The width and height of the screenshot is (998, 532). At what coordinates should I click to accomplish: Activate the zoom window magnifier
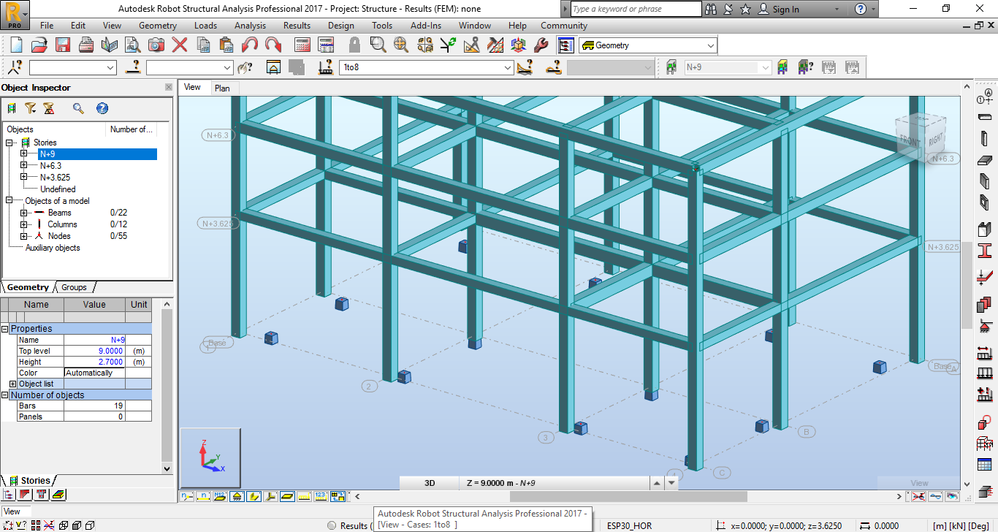pyautogui.click(x=378, y=45)
